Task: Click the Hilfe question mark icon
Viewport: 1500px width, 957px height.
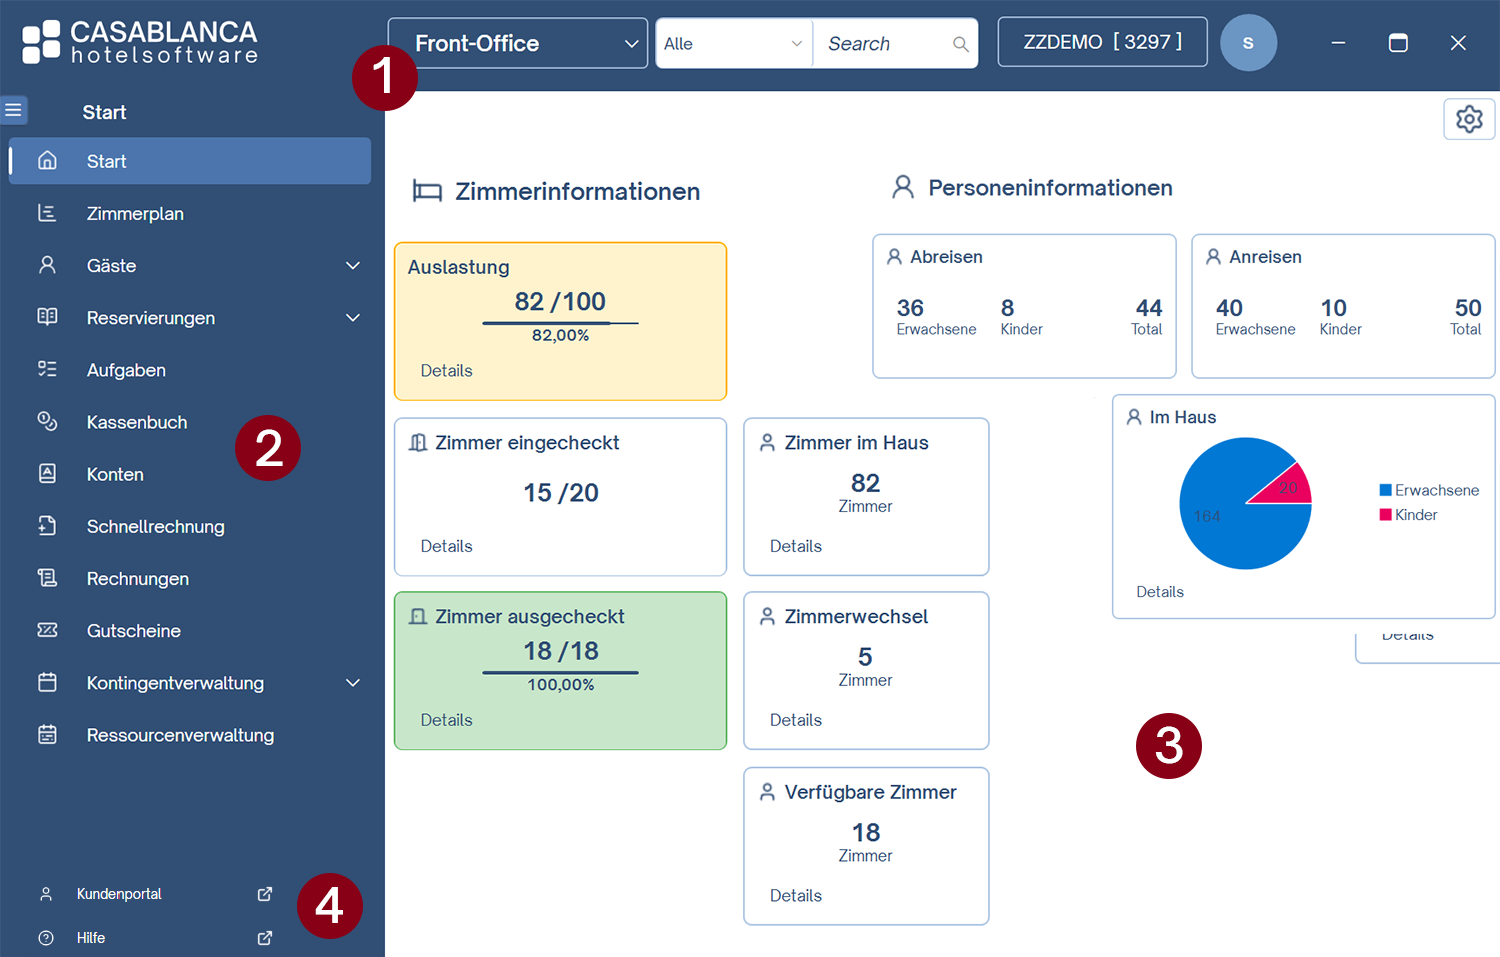Action: click(46, 938)
